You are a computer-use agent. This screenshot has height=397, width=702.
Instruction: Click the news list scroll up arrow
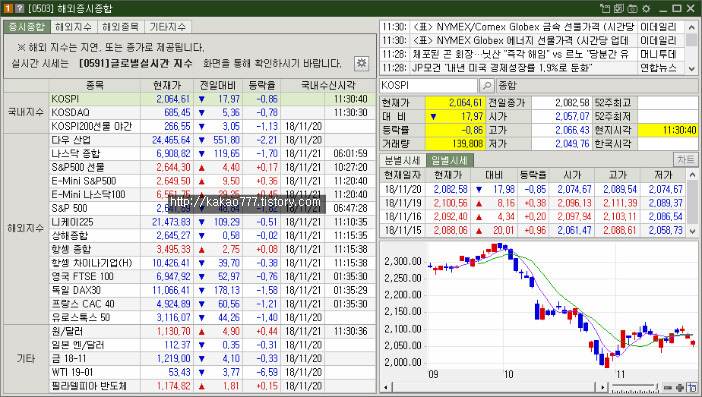pyautogui.click(x=692, y=27)
